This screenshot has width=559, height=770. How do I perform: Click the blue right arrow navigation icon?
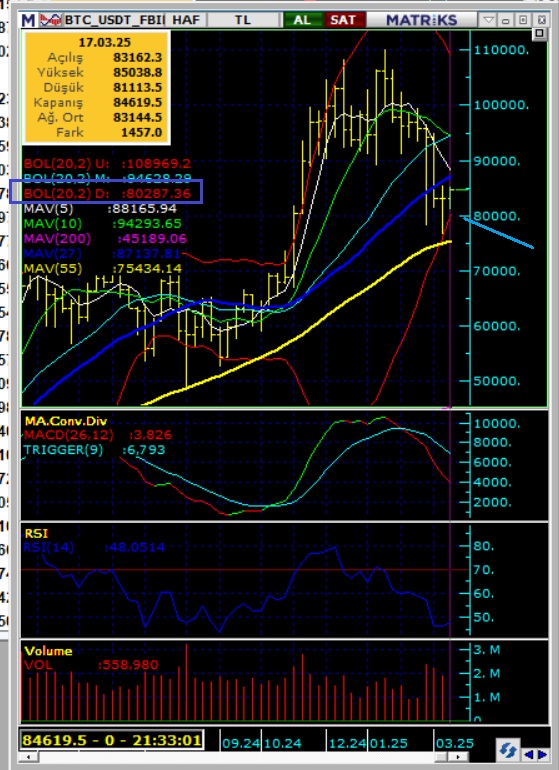click(542, 754)
